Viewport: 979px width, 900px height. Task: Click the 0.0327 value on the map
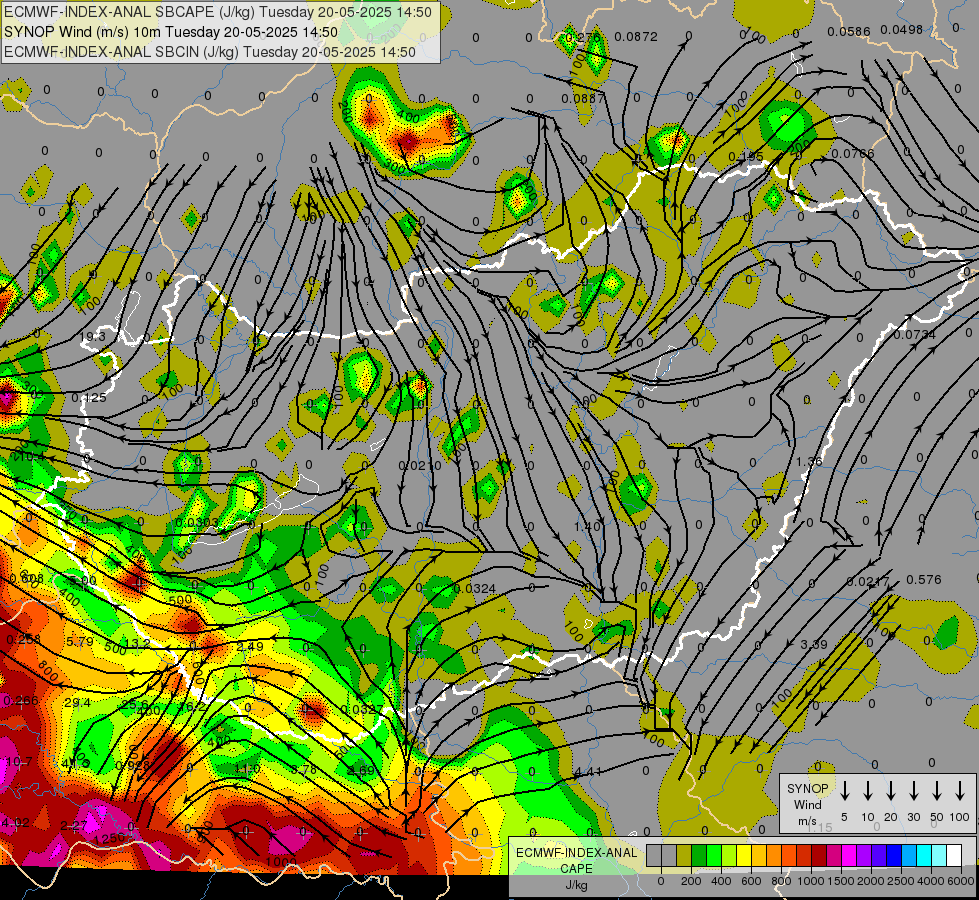pyautogui.click(x=362, y=709)
